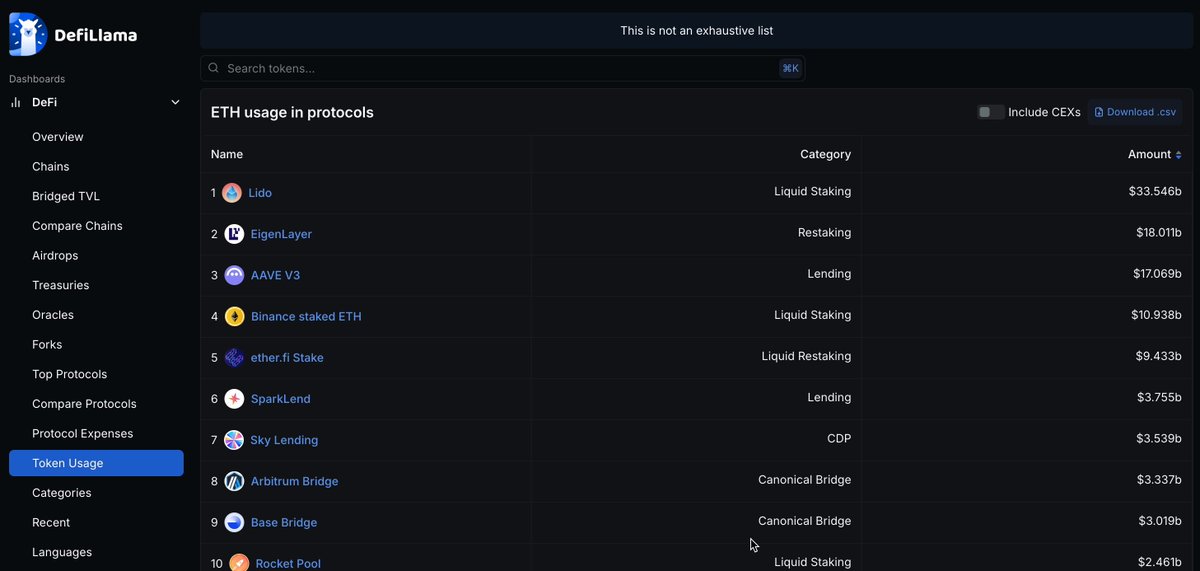The width and height of the screenshot is (1200, 571).
Task: Click the $17.069b amount
Action: coord(1156,274)
